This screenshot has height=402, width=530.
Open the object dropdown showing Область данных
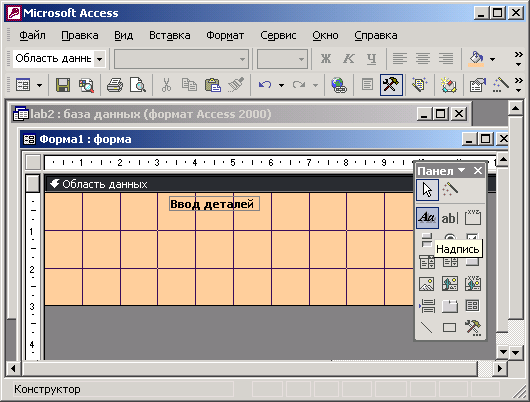pyautogui.click(x=99, y=59)
